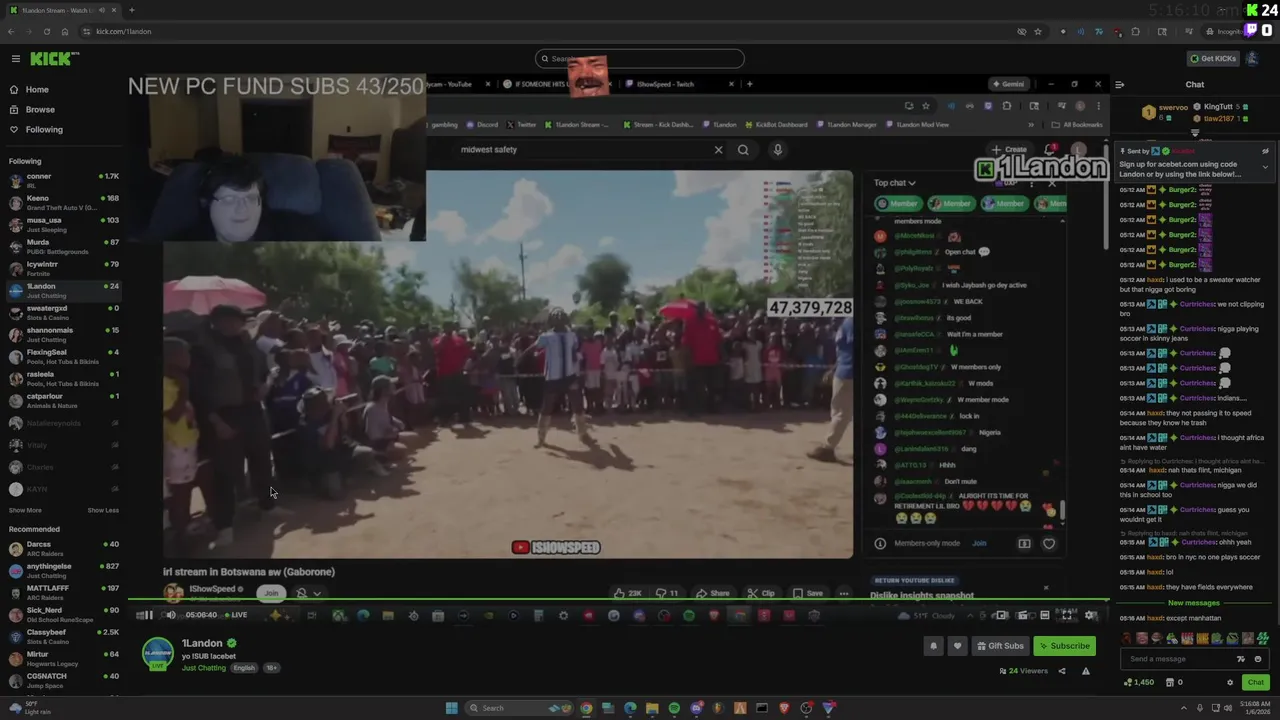
Task: Click the Subscribe button
Action: coord(1064,646)
